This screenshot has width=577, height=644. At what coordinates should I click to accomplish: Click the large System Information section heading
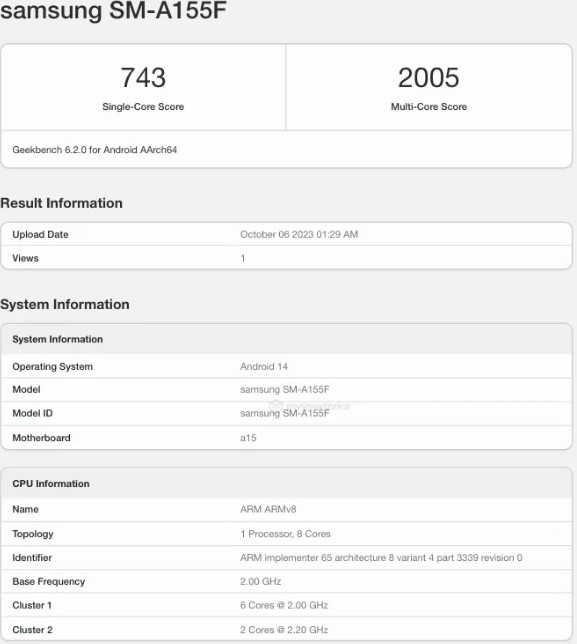(64, 304)
